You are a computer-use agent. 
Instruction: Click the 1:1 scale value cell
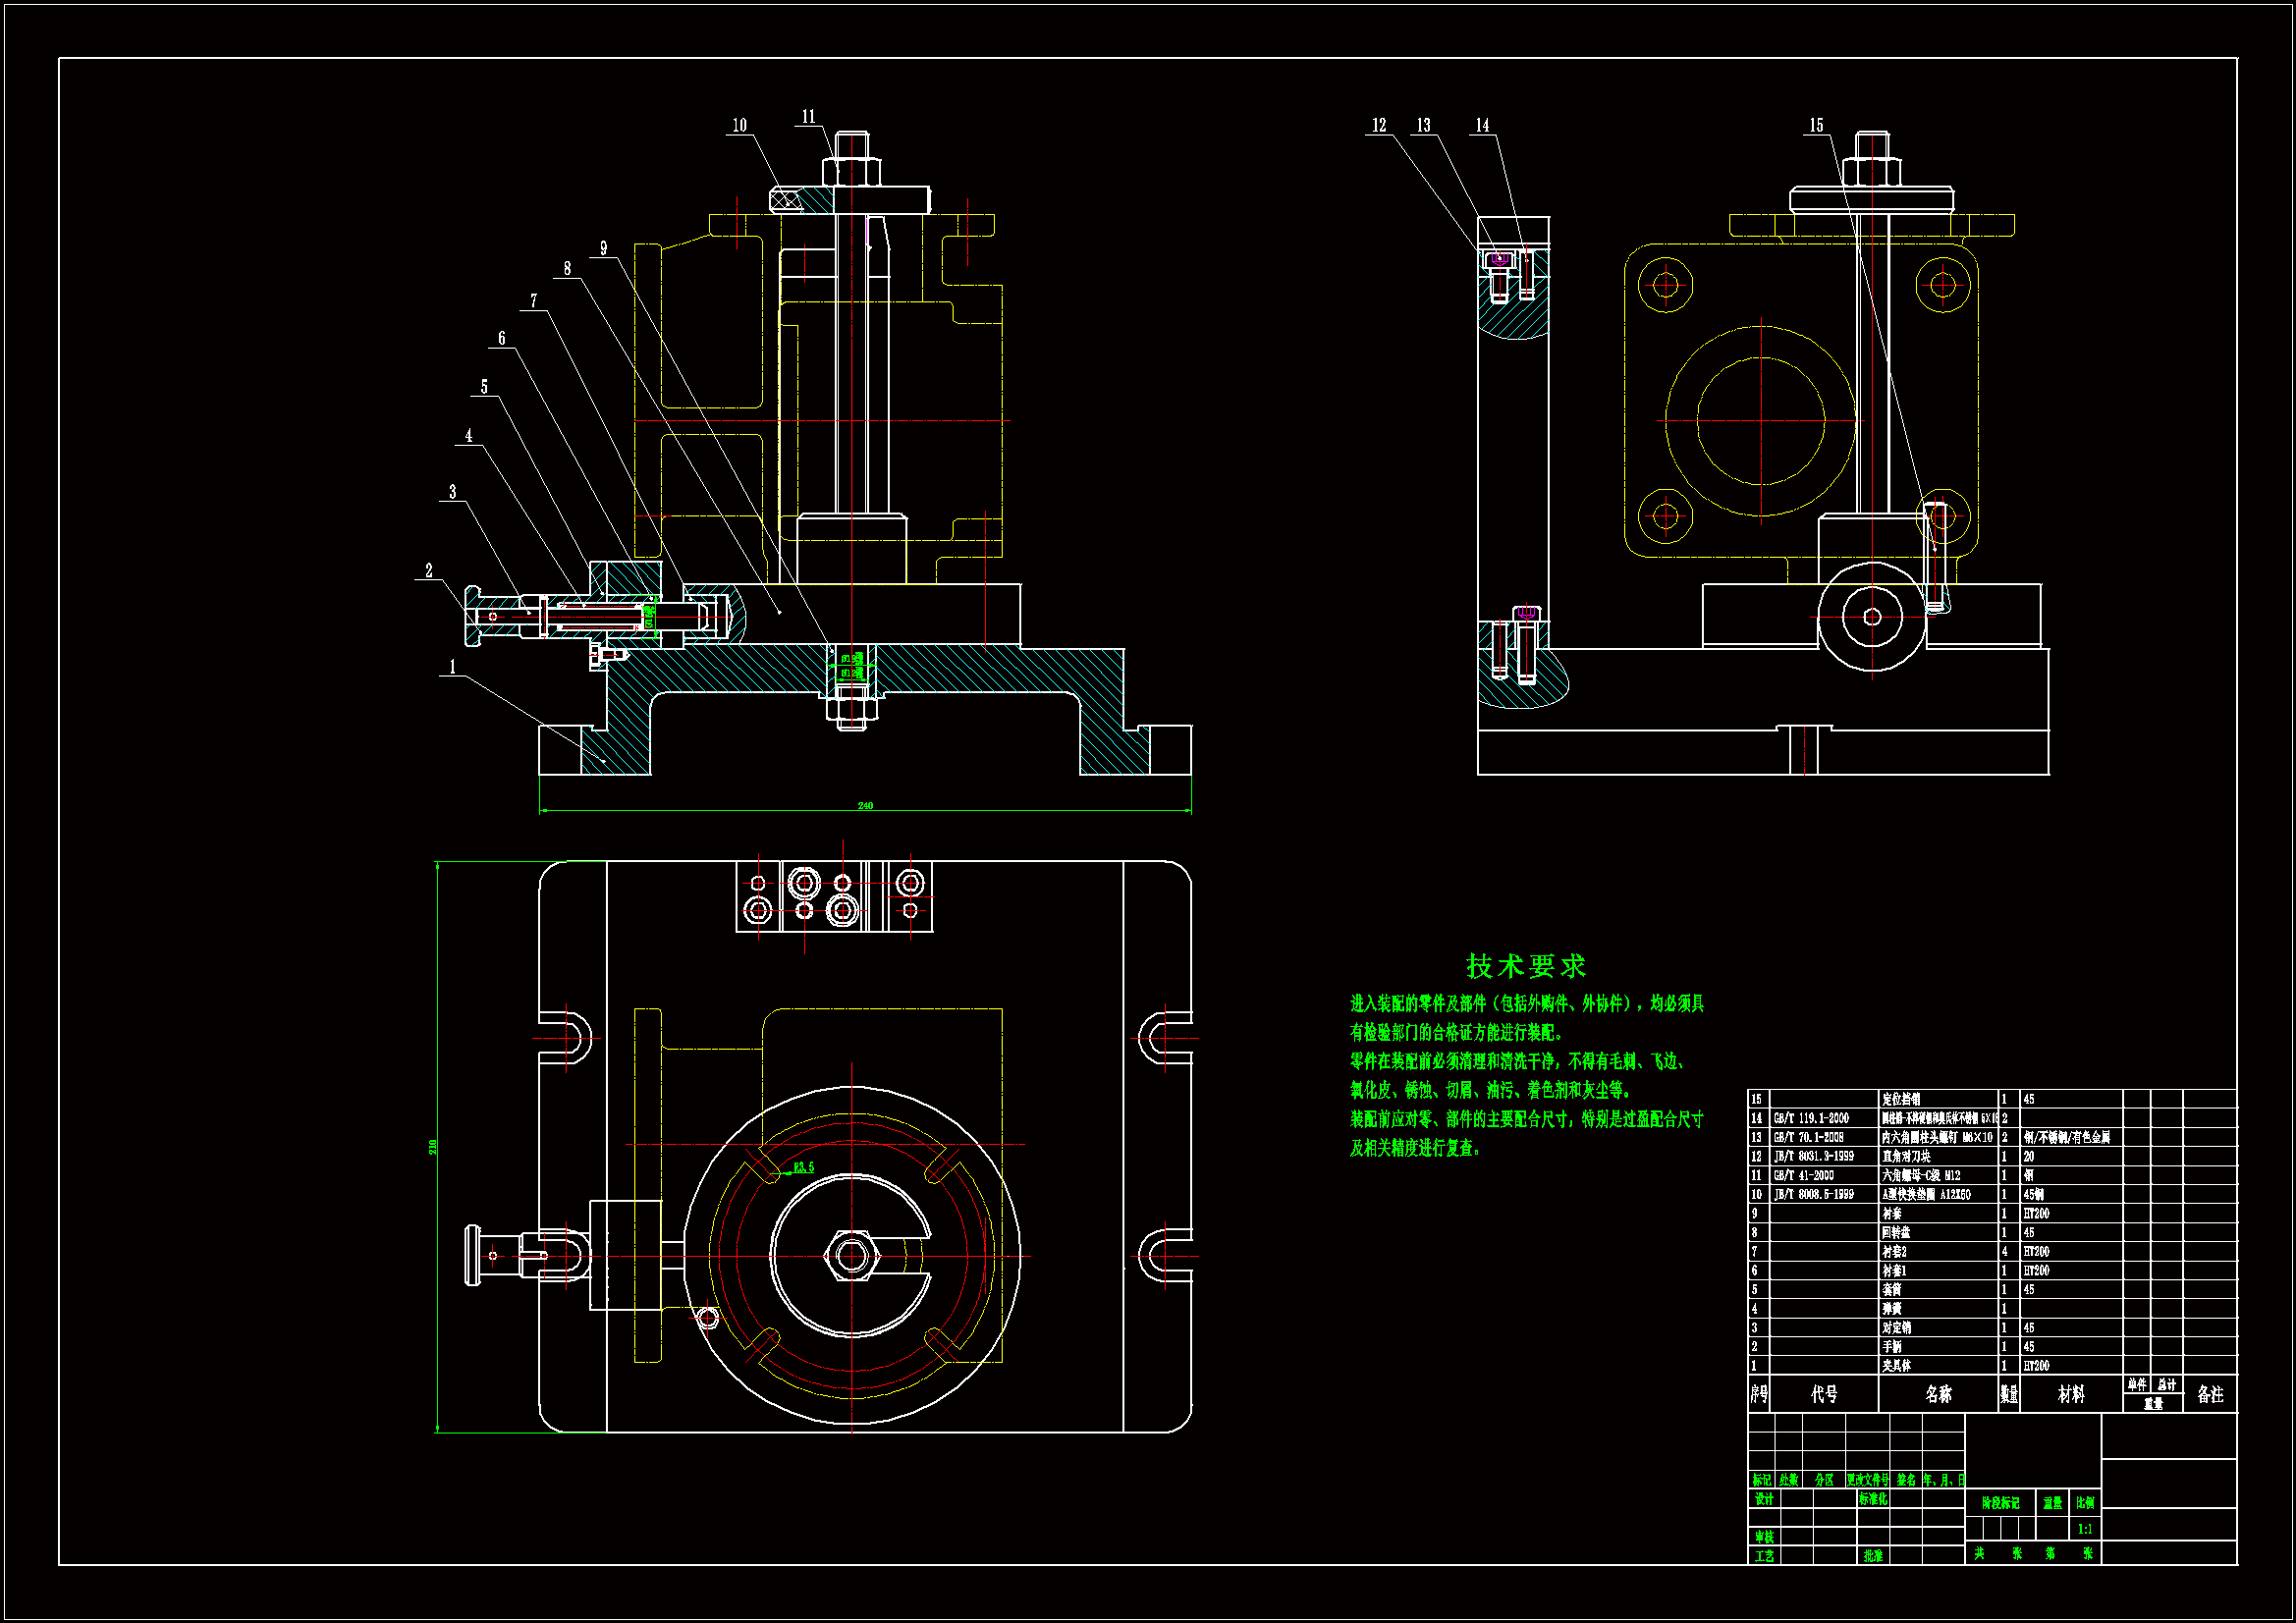point(2085,1529)
